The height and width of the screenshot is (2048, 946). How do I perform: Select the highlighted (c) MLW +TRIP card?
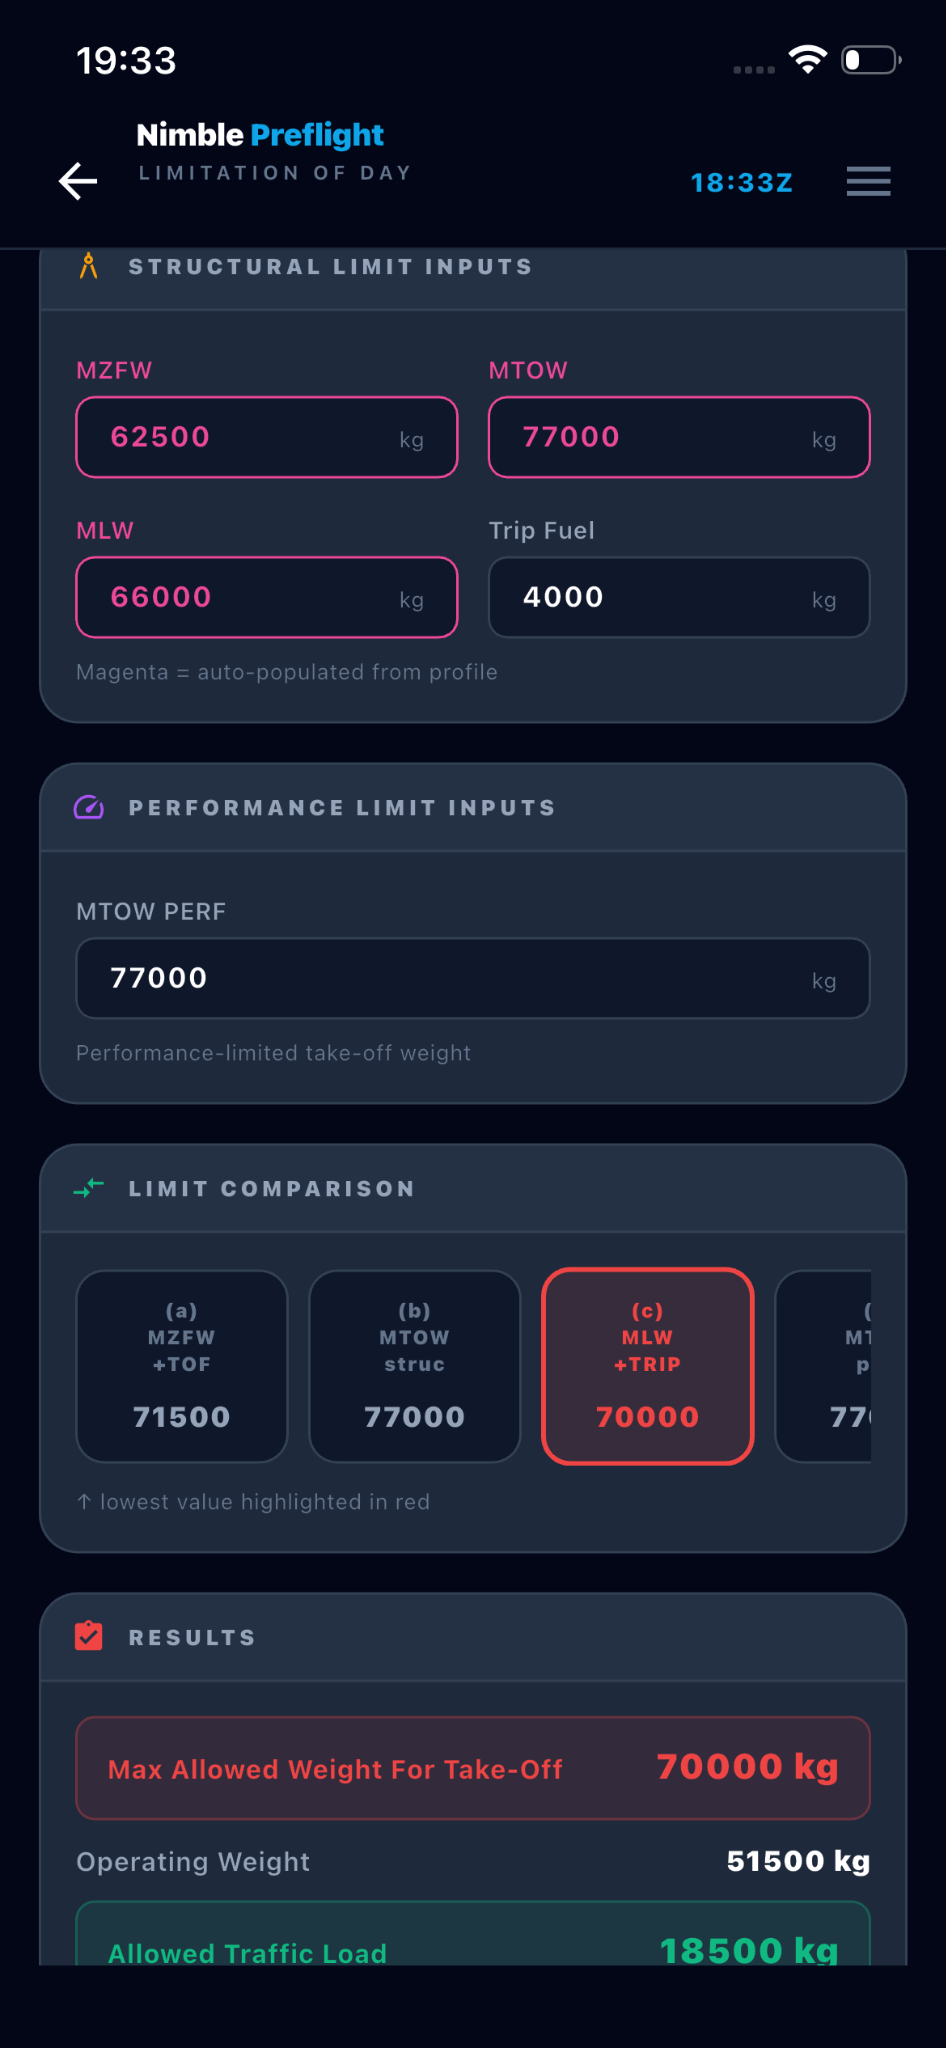click(x=648, y=1366)
